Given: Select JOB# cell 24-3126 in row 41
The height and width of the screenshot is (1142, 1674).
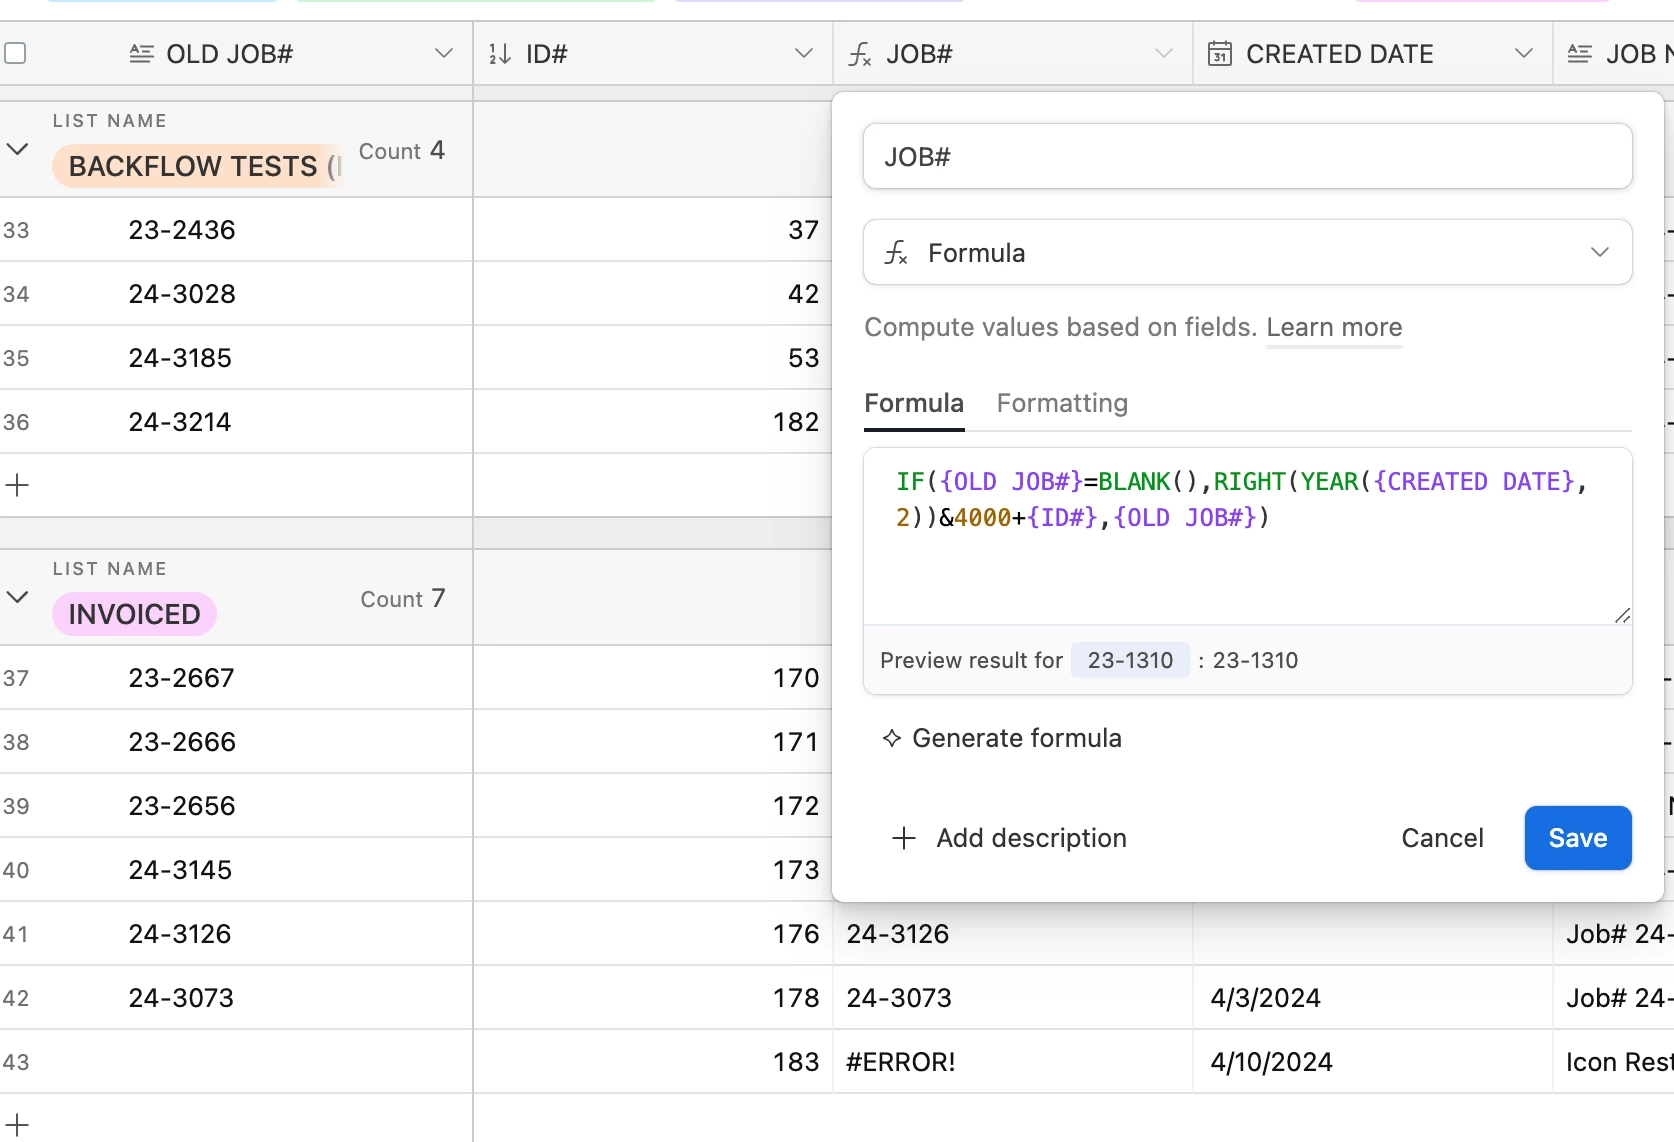Looking at the screenshot, I should click(x=1013, y=934).
